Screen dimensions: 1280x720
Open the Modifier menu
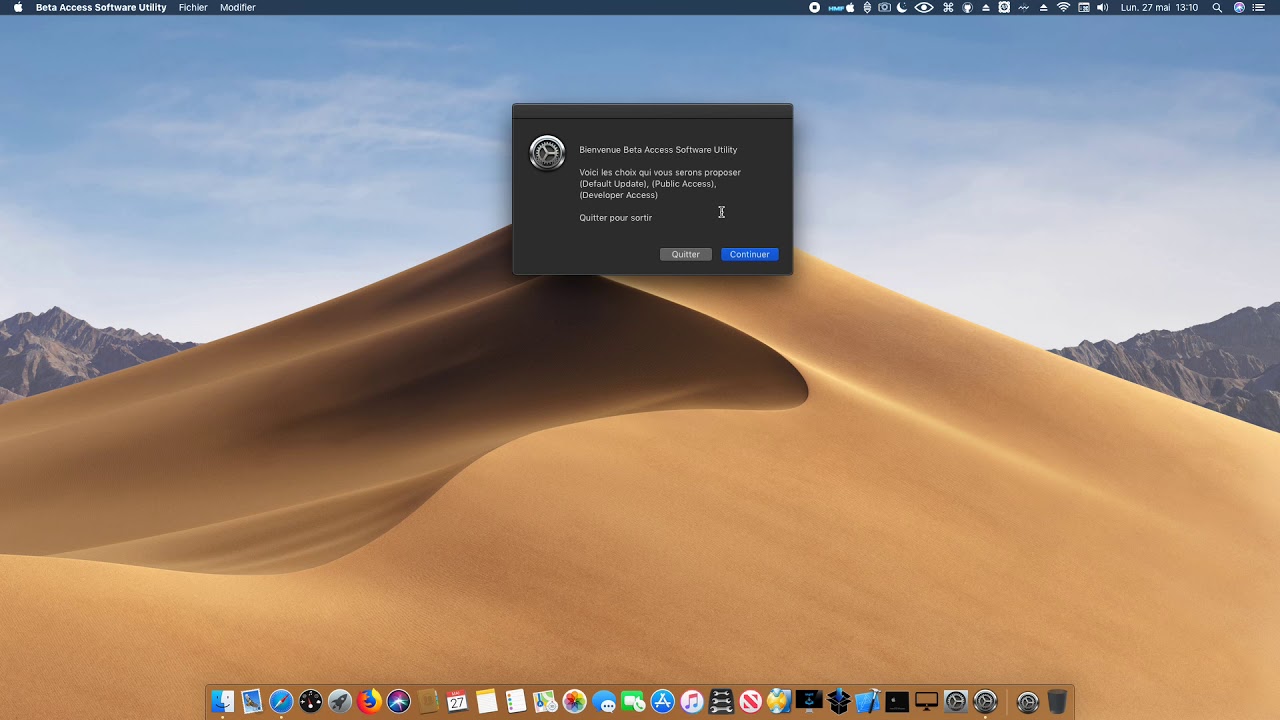(238, 7)
